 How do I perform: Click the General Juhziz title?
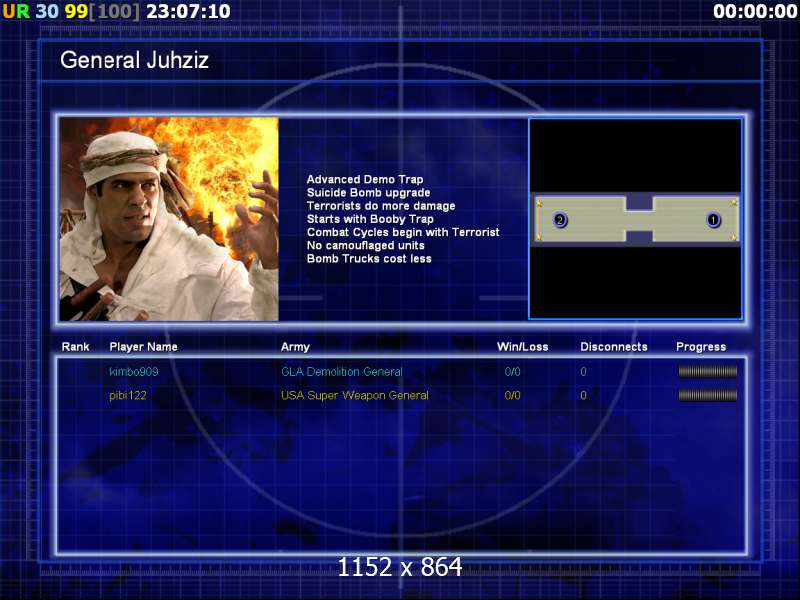click(135, 60)
